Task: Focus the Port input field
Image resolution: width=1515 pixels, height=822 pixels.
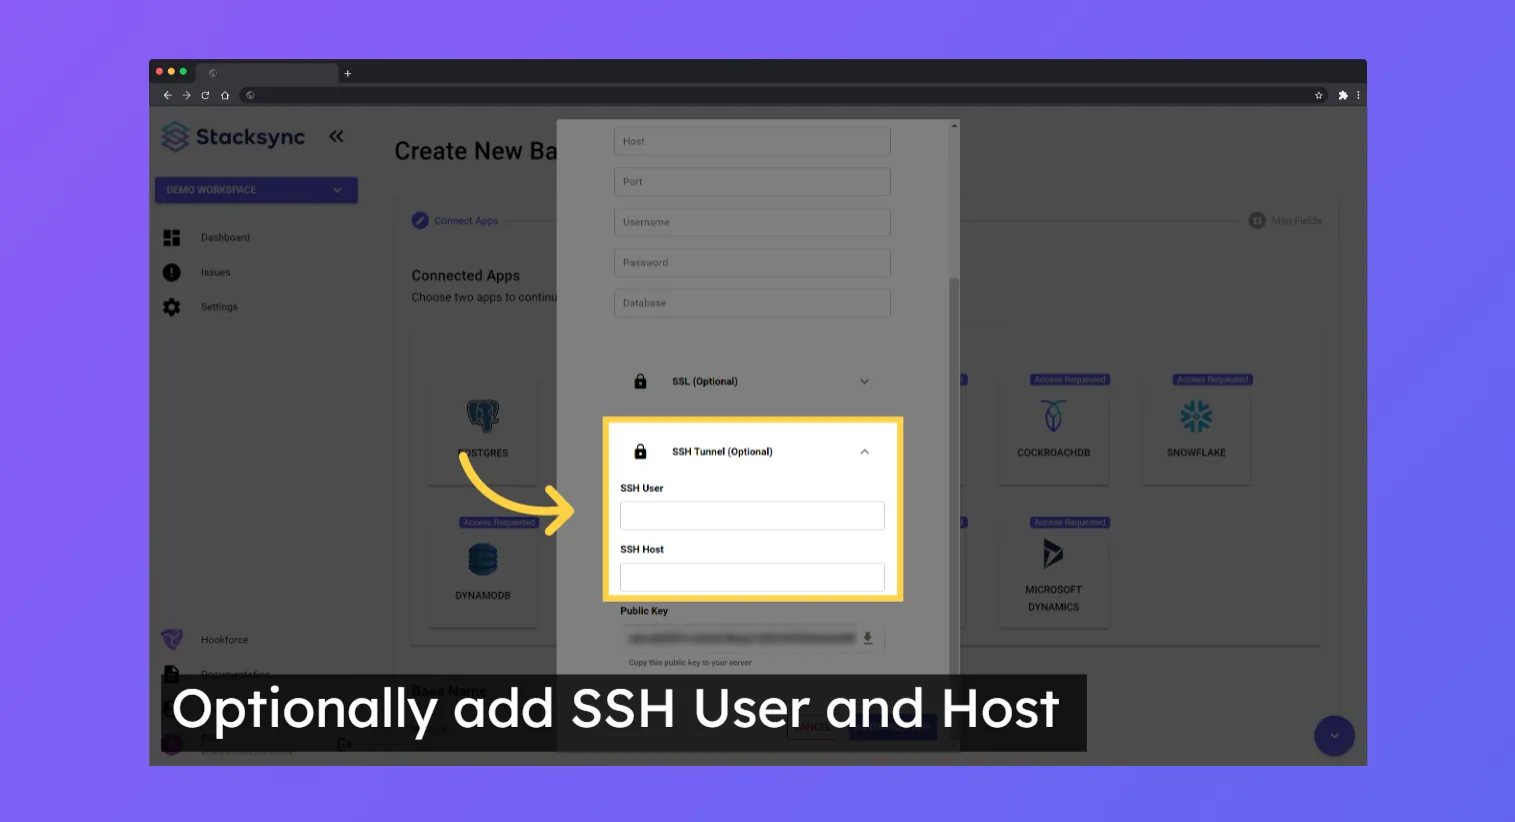Action: tap(752, 182)
